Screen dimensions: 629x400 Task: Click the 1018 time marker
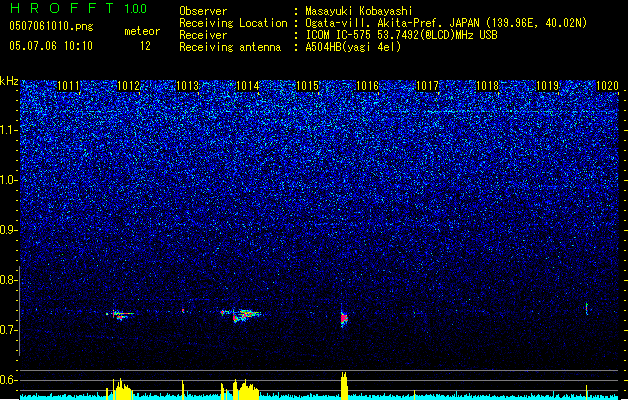(487, 86)
